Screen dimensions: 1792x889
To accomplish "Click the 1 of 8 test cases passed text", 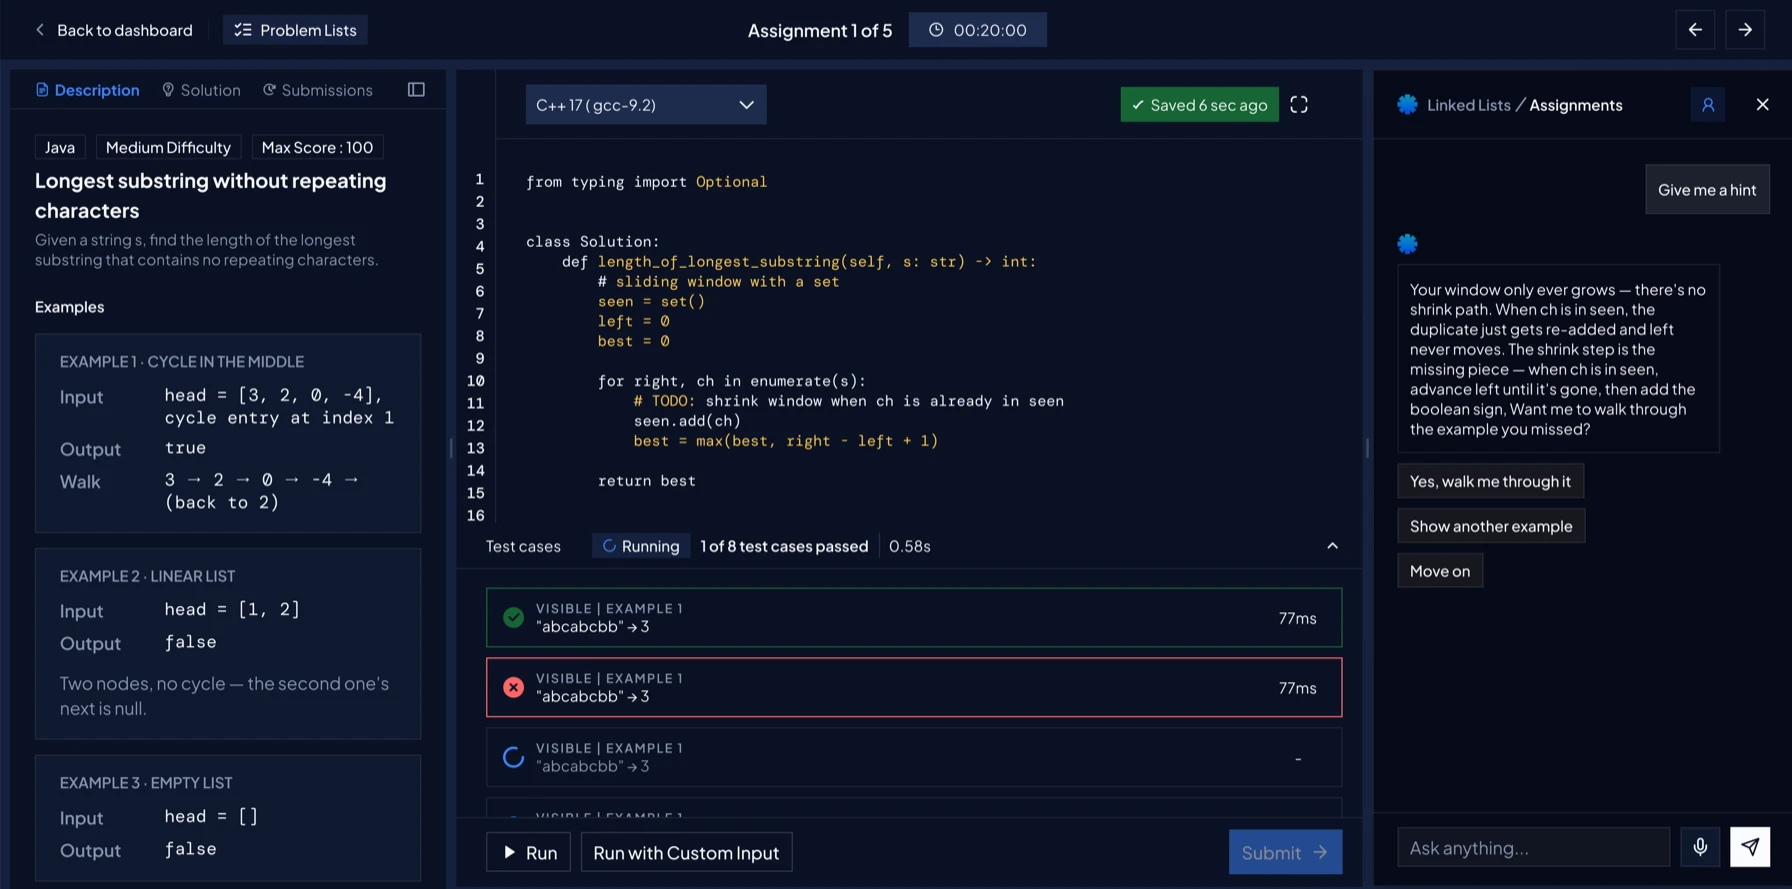I will [784, 546].
